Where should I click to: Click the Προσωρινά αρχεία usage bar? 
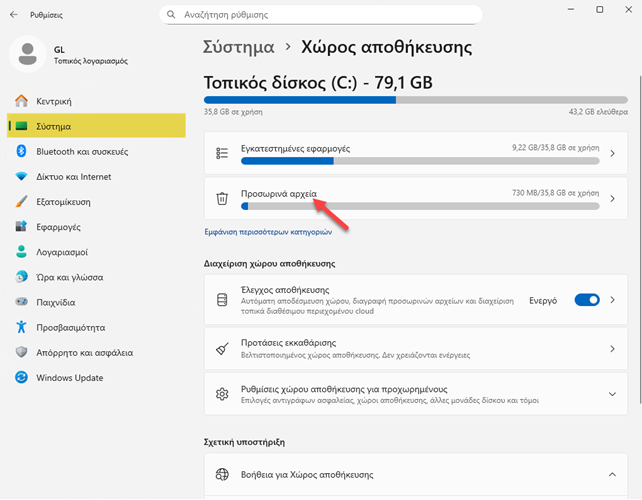(x=420, y=206)
